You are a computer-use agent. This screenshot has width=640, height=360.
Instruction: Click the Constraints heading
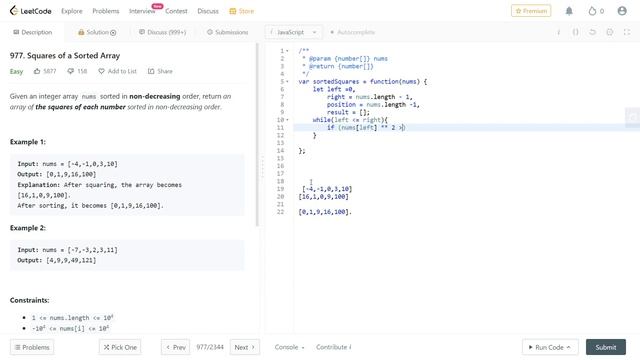(x=29, y=300)
